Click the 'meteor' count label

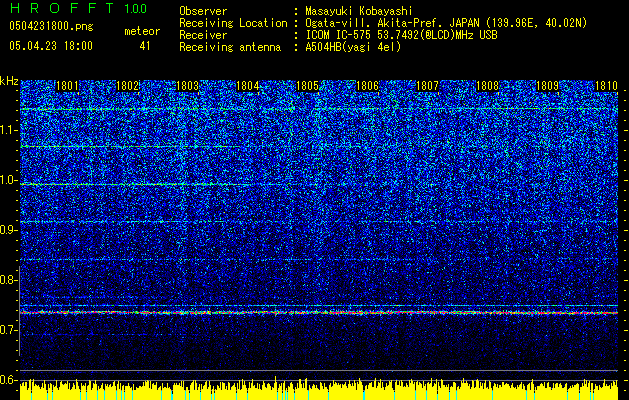click(142, 31)
